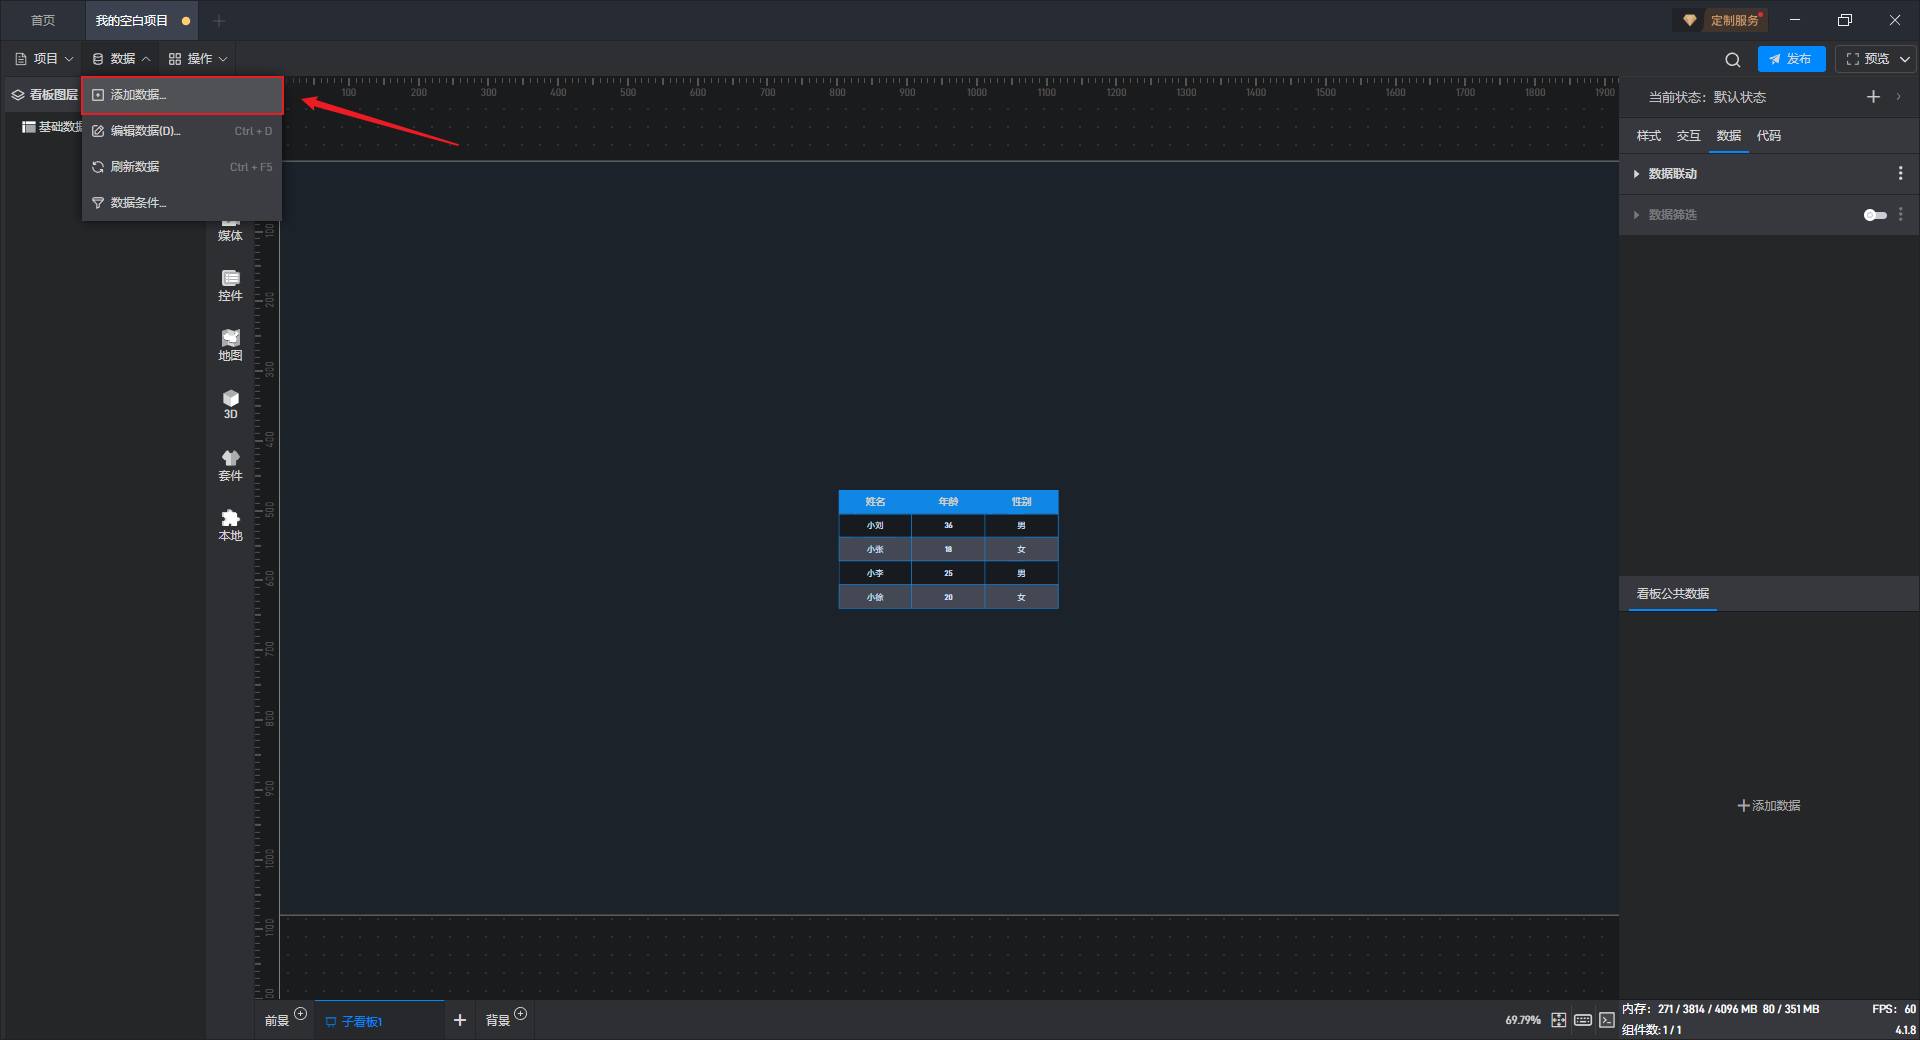Choose 数据条件... menu entry
This screenshot has width=1920, height=1040.
(x=182, y=203)
